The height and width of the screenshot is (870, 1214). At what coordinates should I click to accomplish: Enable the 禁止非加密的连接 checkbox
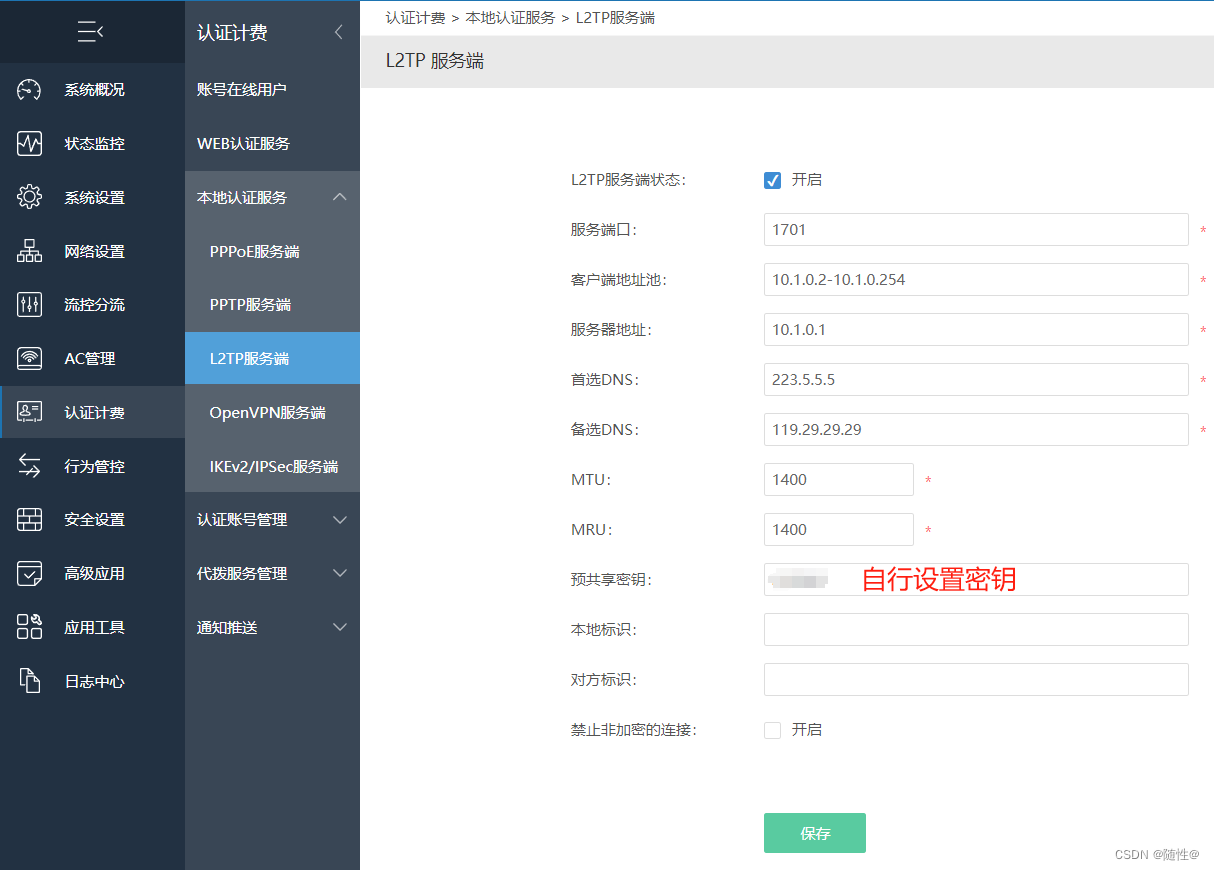[772, 730]
